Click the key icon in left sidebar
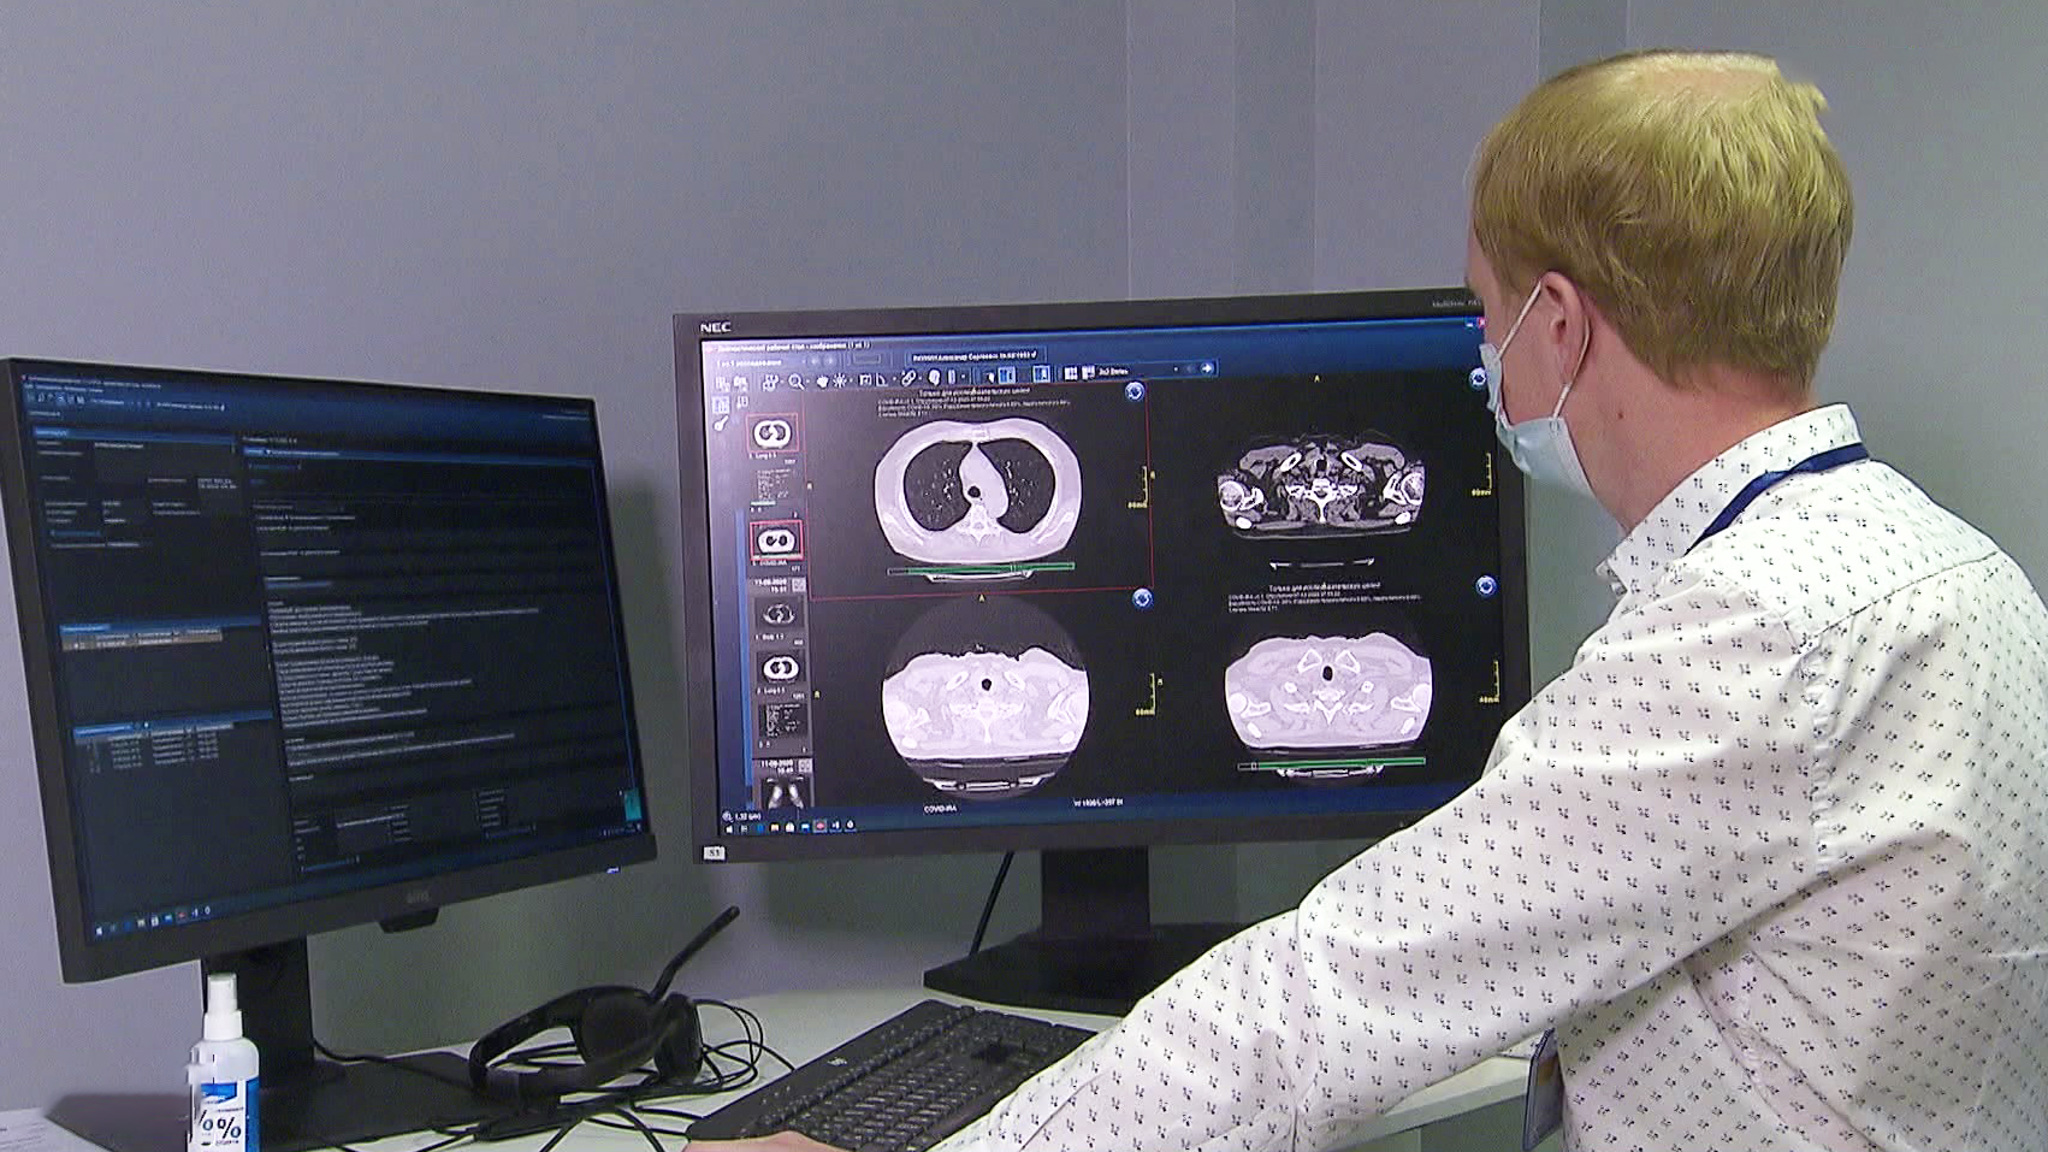The image size is (2048, 1152). click(x=721, y=424)
